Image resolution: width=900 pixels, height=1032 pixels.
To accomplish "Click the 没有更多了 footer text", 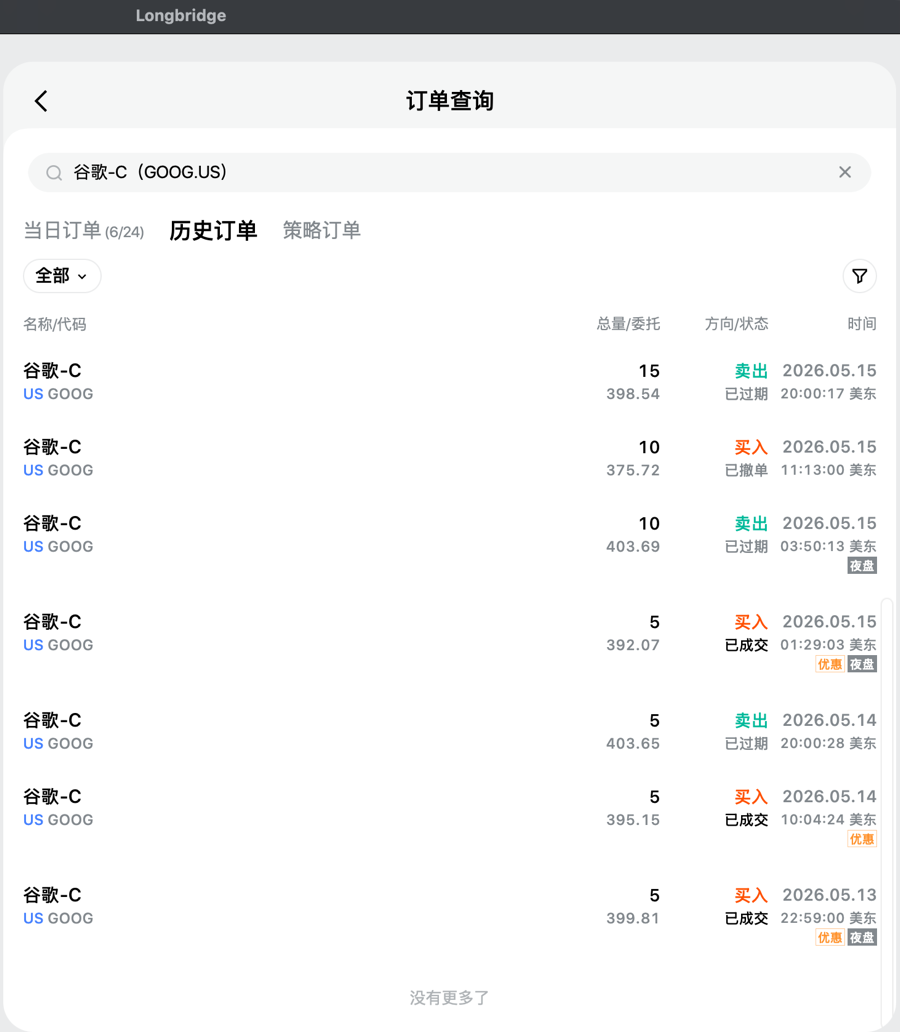I will click(x=449, y=998).
